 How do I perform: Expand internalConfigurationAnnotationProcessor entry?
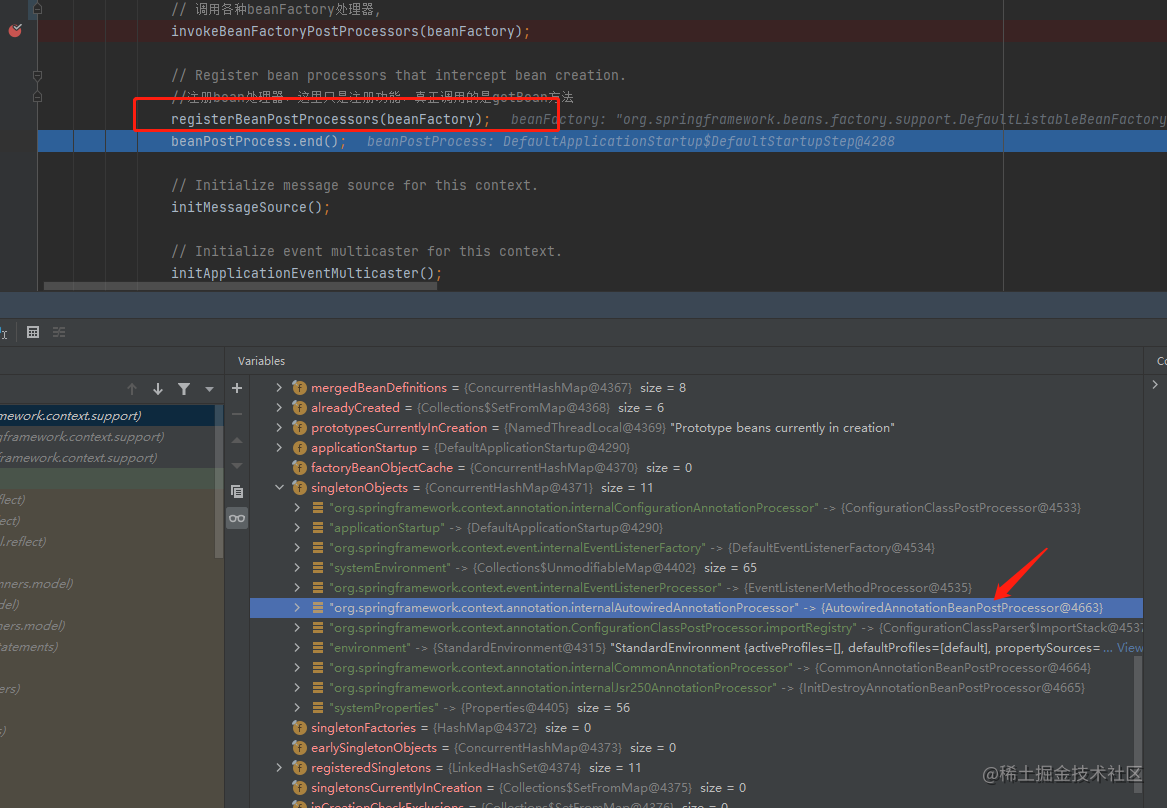tap(297, 507)
